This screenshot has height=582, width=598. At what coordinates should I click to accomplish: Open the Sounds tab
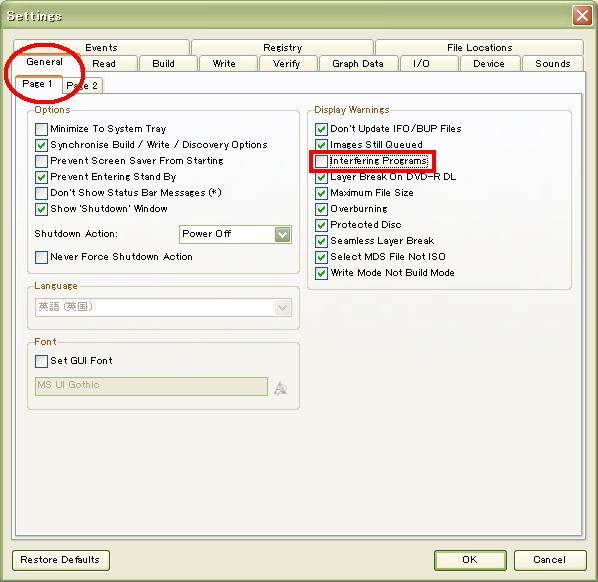coord(553,64)
